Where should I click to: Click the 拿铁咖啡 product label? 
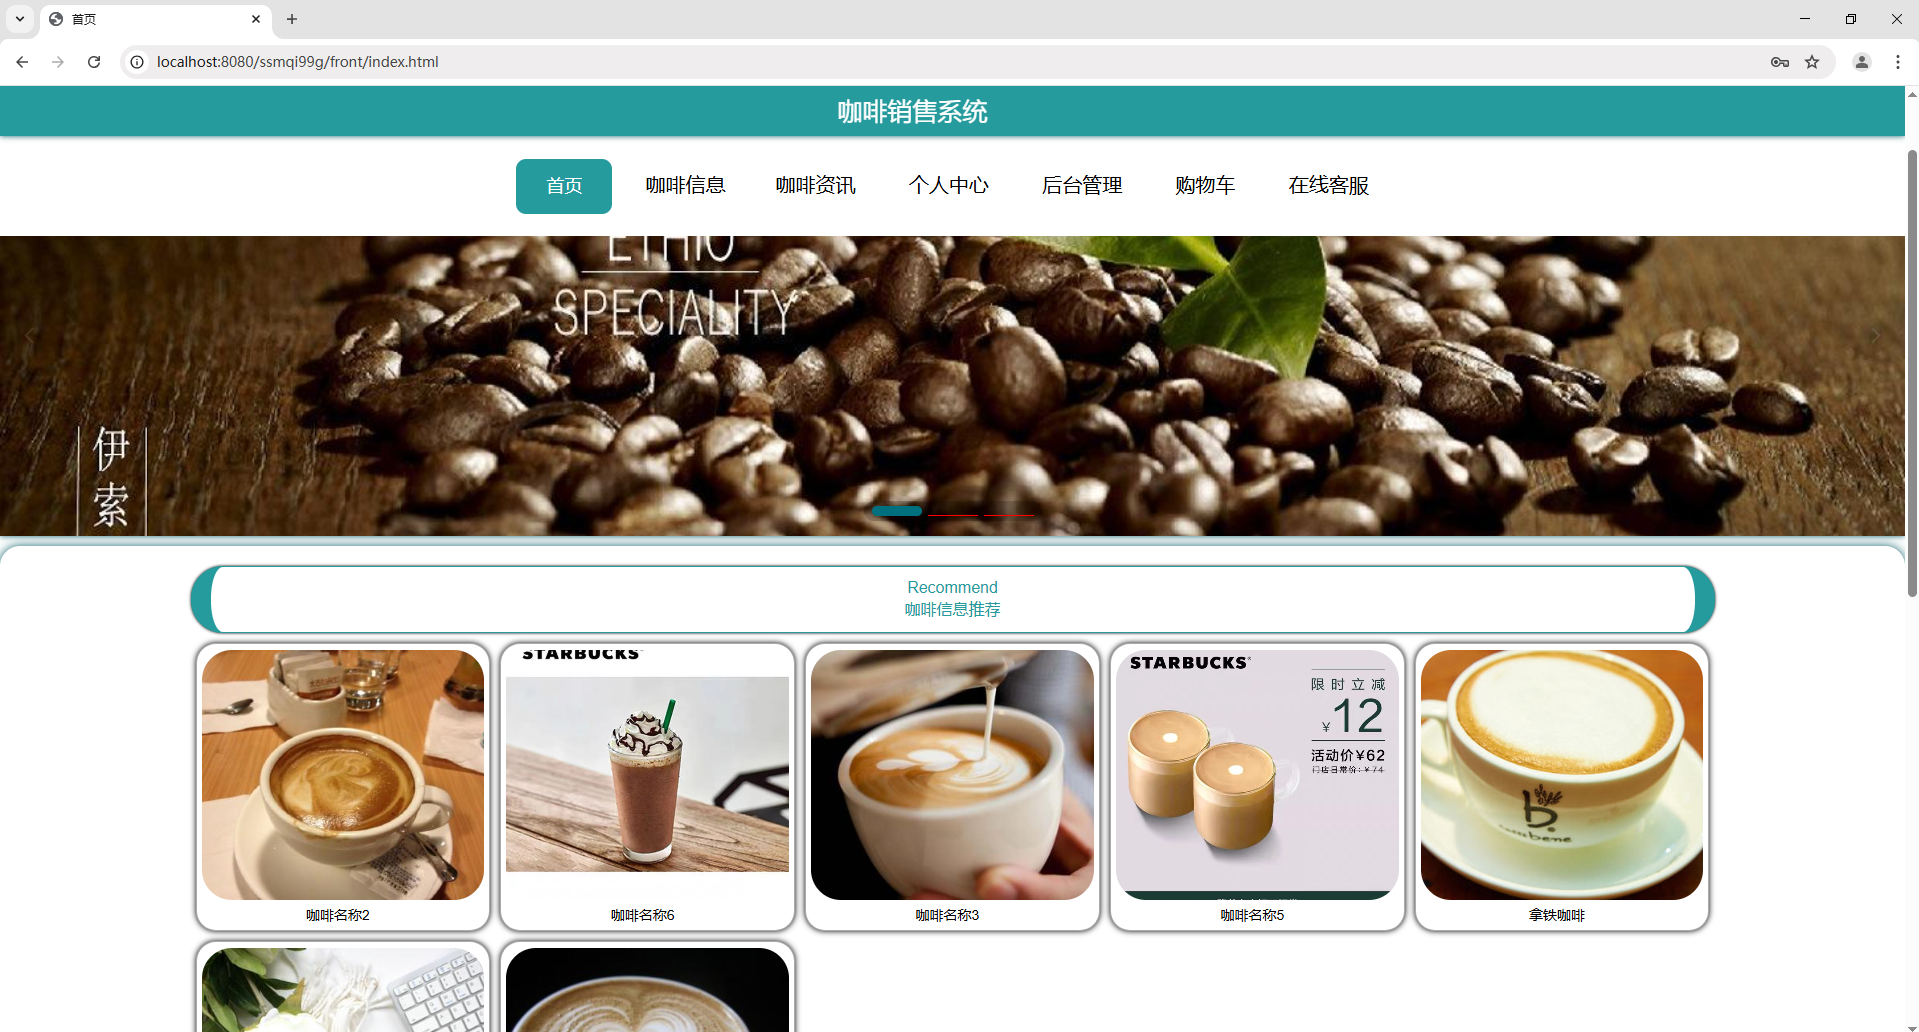(x=1557, y=915)
